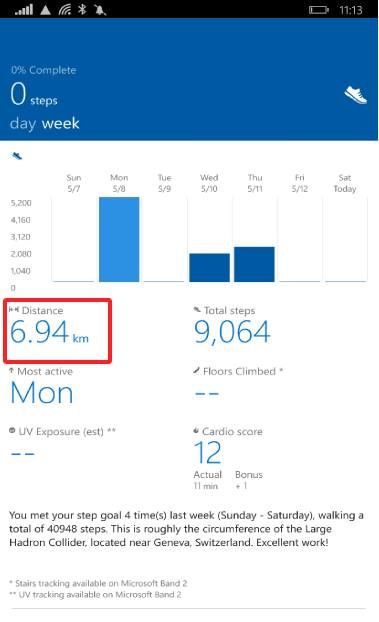Tap the UV Exposure sun icon

click(x=12, y=431)
